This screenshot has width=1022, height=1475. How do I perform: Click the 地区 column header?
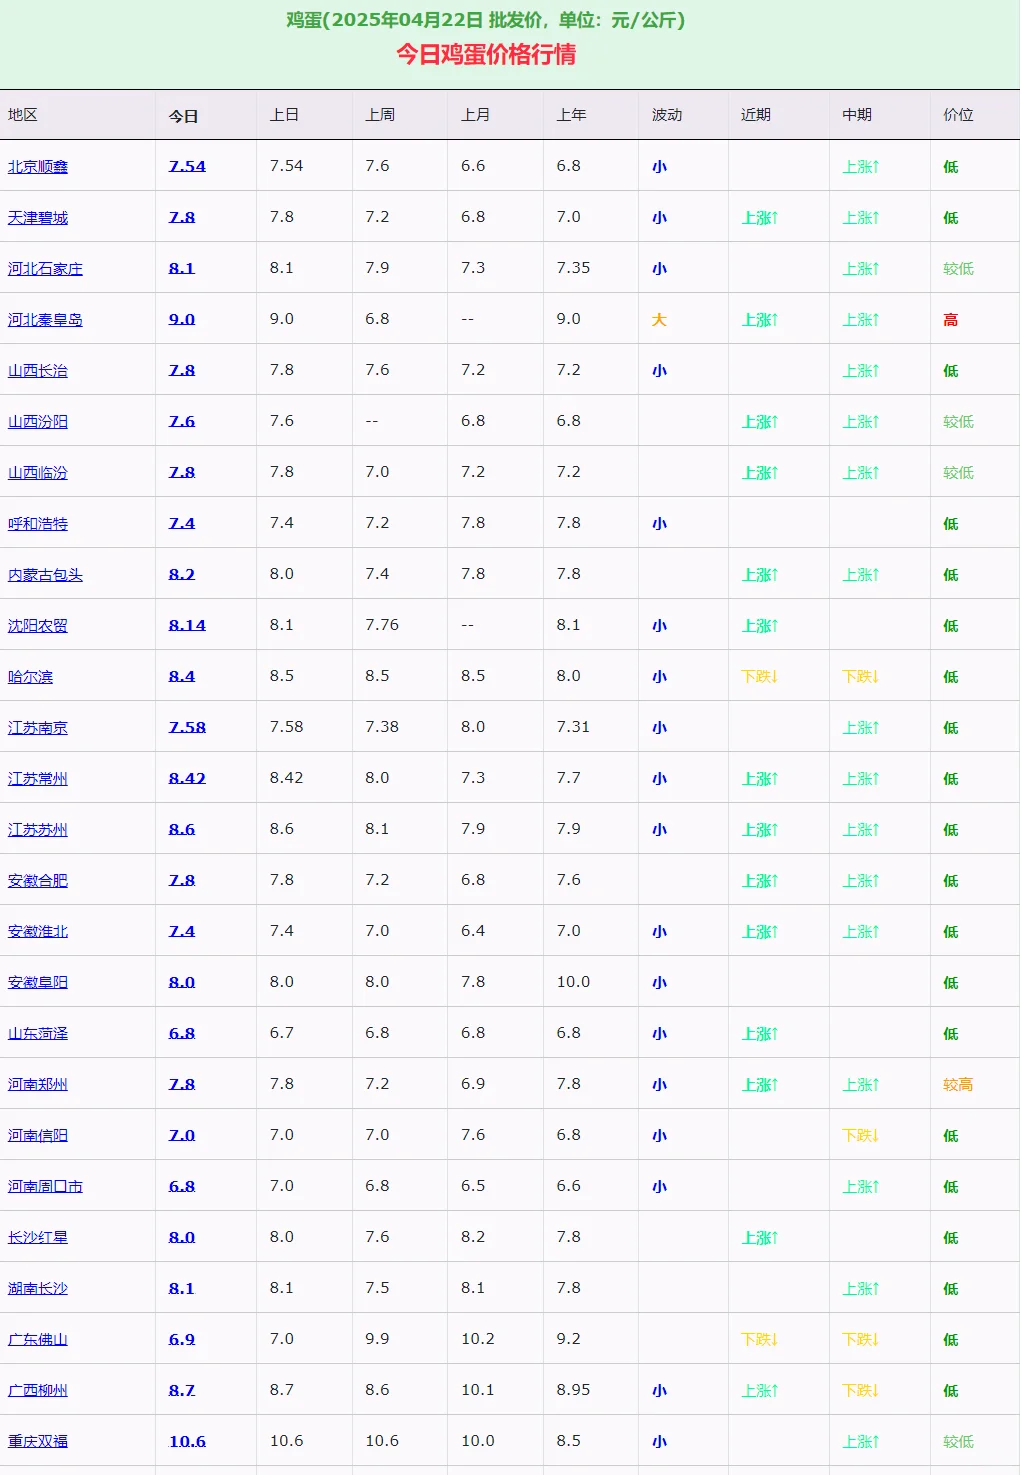click(23, 115)
